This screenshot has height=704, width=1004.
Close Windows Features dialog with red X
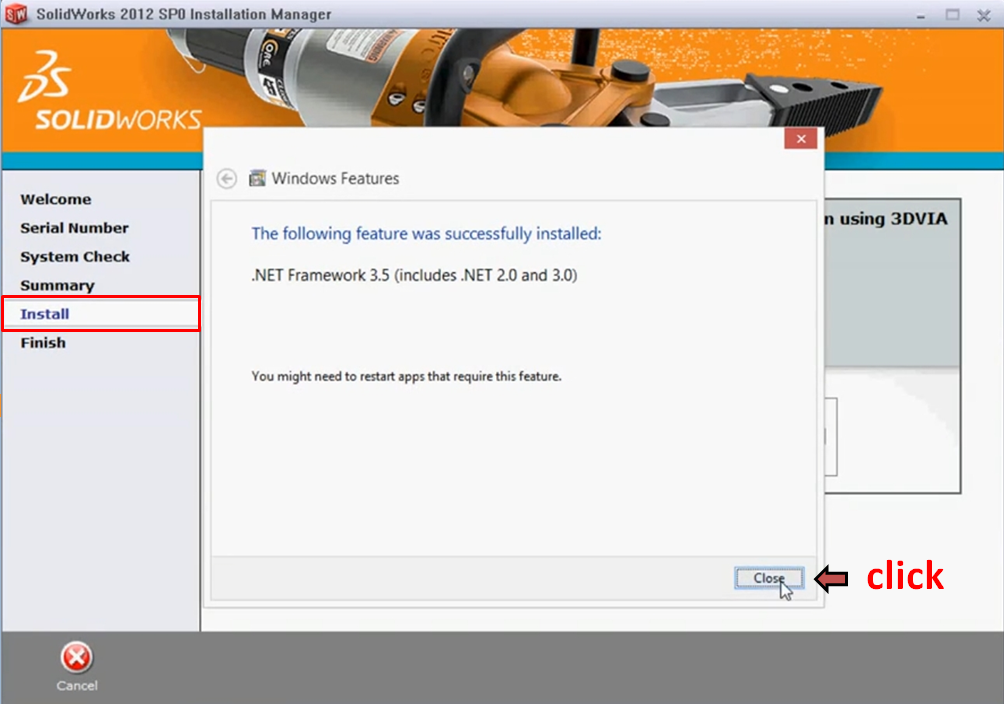[x=800, y=138]
